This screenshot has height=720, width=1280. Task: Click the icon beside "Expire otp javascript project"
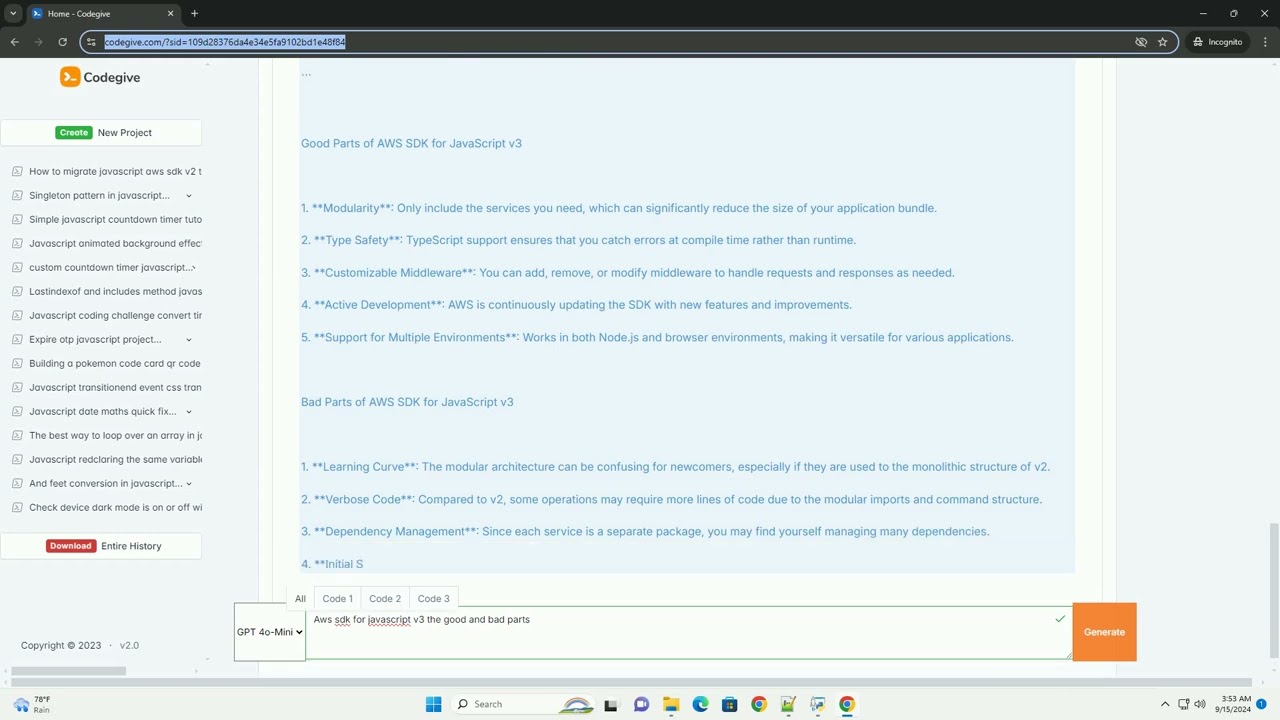(x=17, y=339)
